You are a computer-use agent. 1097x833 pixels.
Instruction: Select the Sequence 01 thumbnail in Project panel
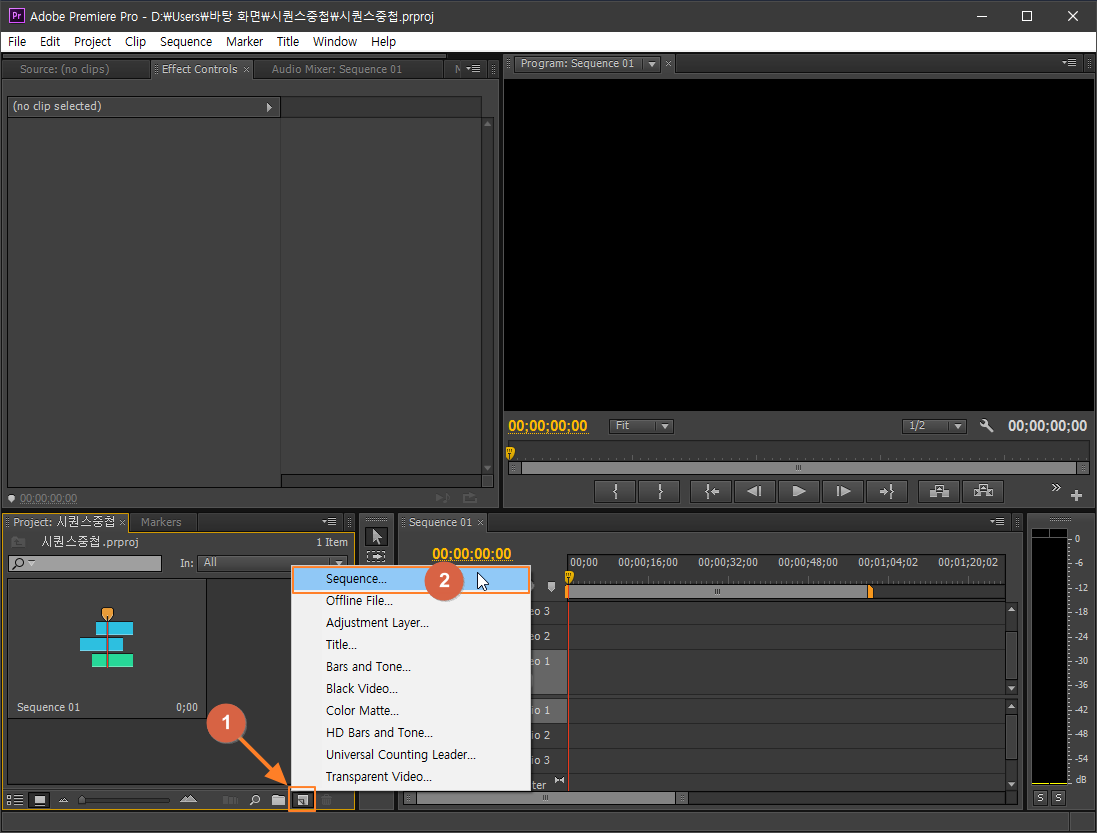tap(107, 648)
